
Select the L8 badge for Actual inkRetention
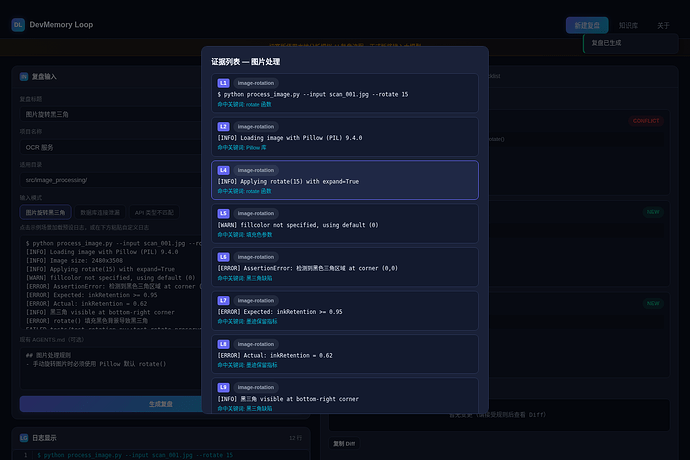(x=224, y=344)
